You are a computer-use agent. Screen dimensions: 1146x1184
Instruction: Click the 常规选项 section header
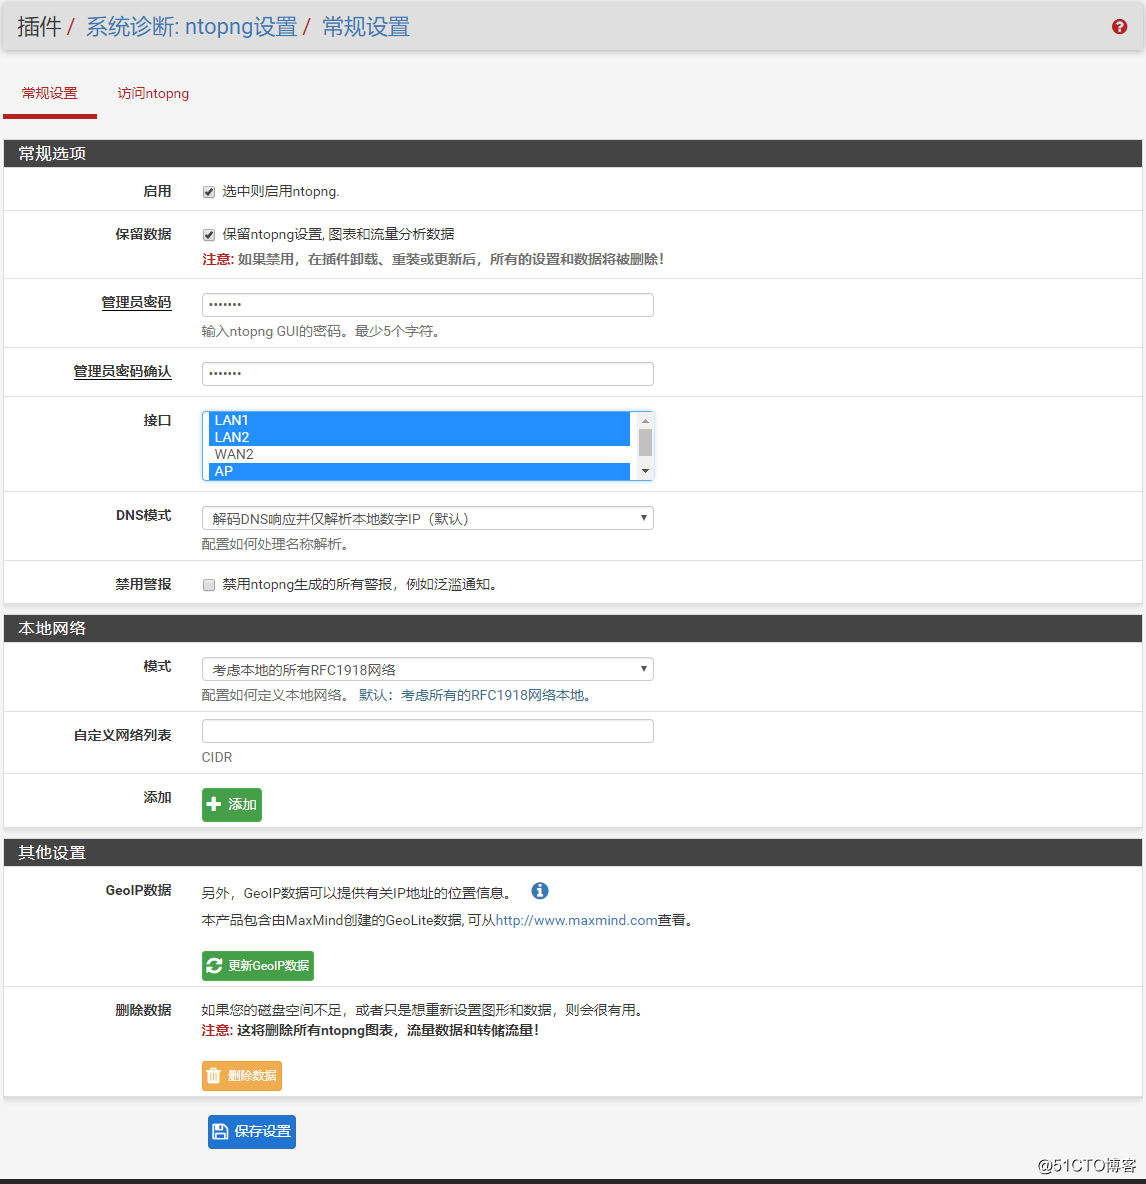click(x=572, y=153)
